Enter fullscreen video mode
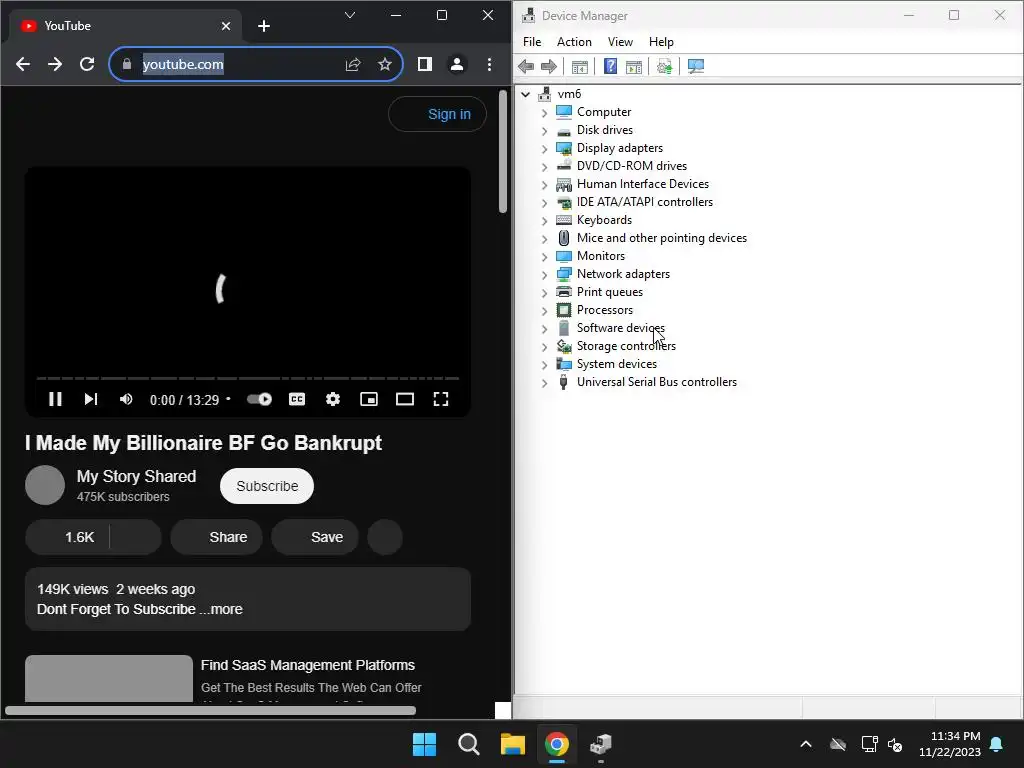 click(x=441, y=399)
